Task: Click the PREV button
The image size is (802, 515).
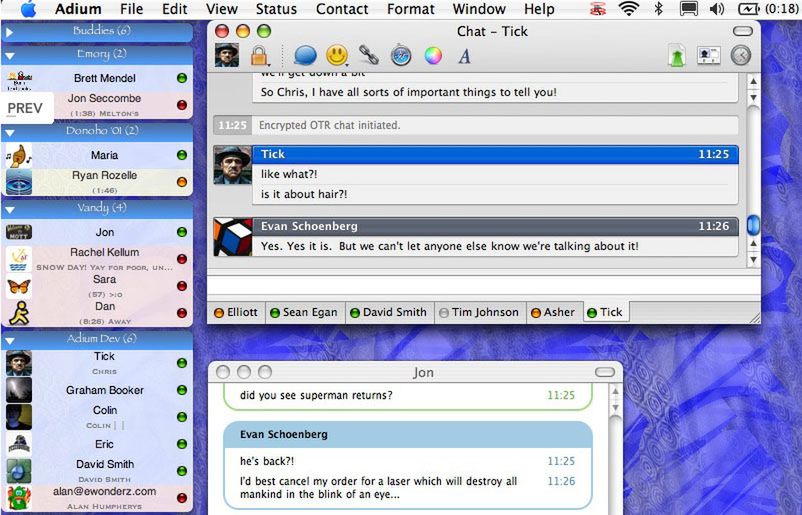Action: (26, 108)
